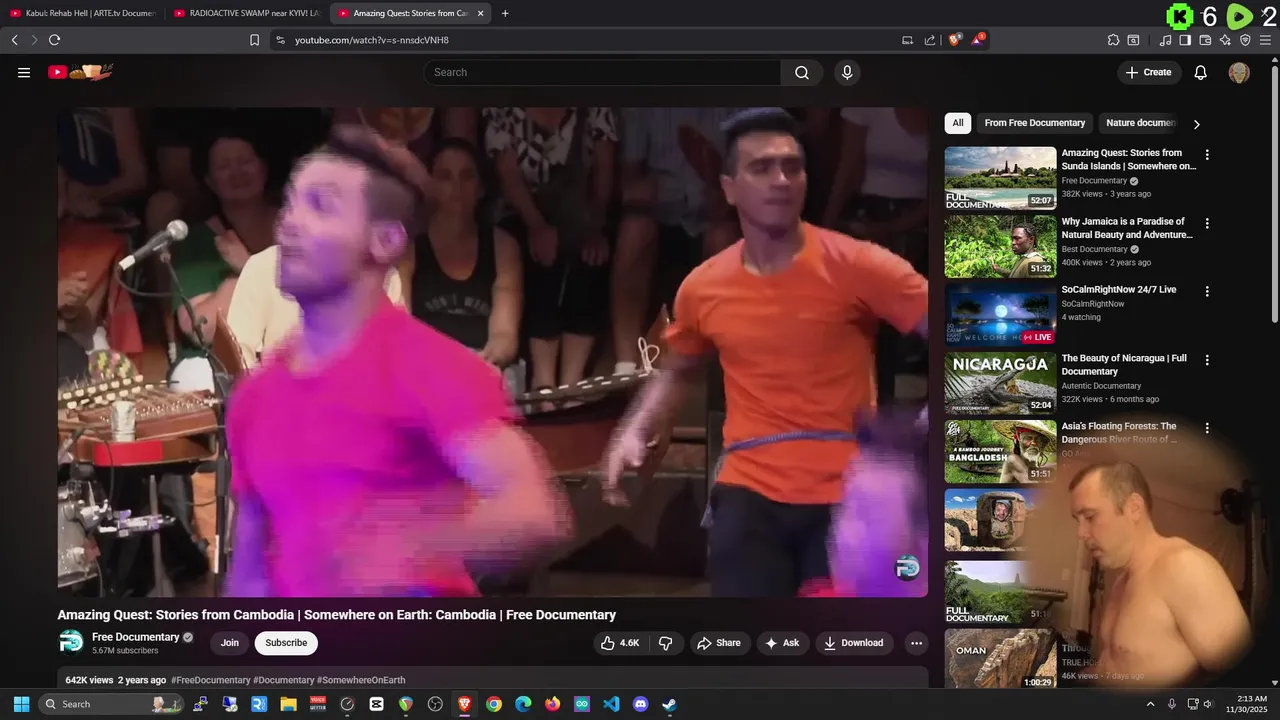This screenshot has width=1280, height=720.
Task: Go to the YouTube home logo
Action: (x=80, y=72)
